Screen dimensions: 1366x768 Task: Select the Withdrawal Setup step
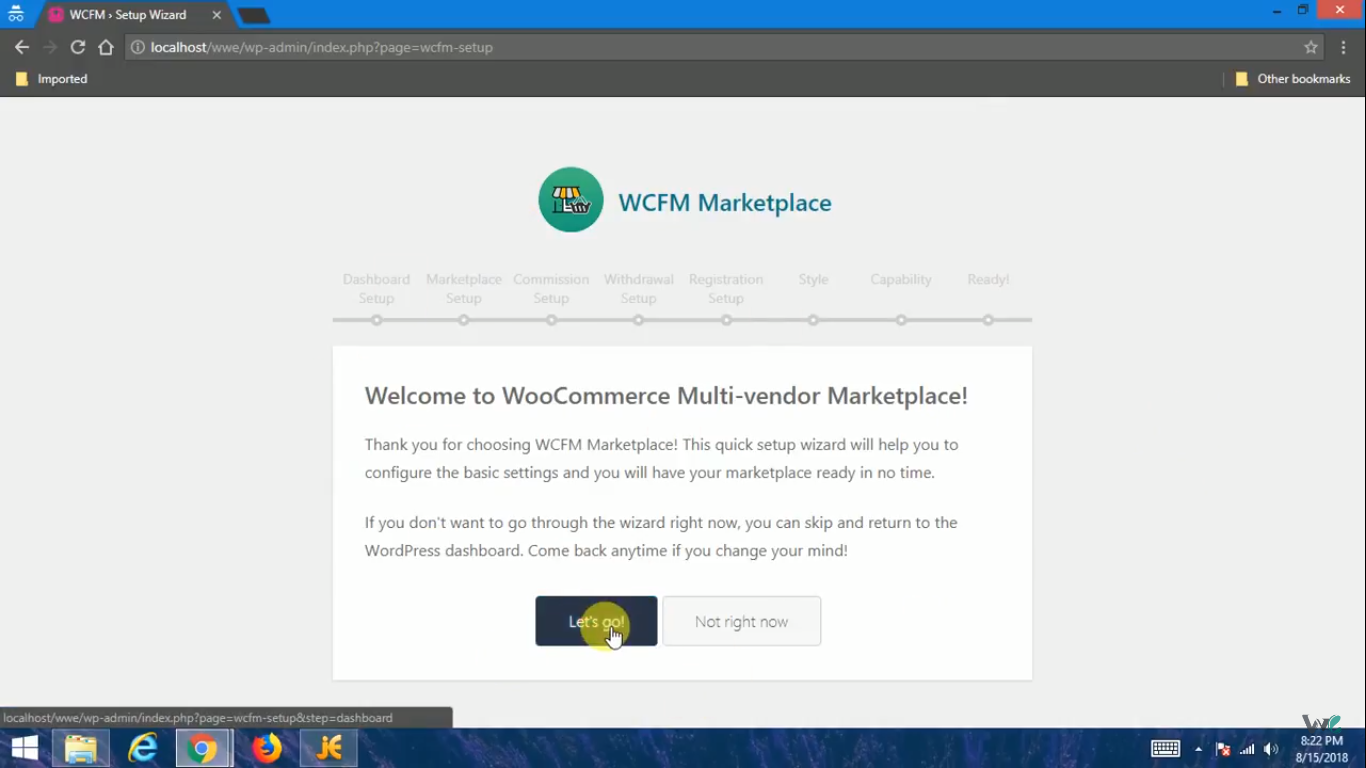638,288
